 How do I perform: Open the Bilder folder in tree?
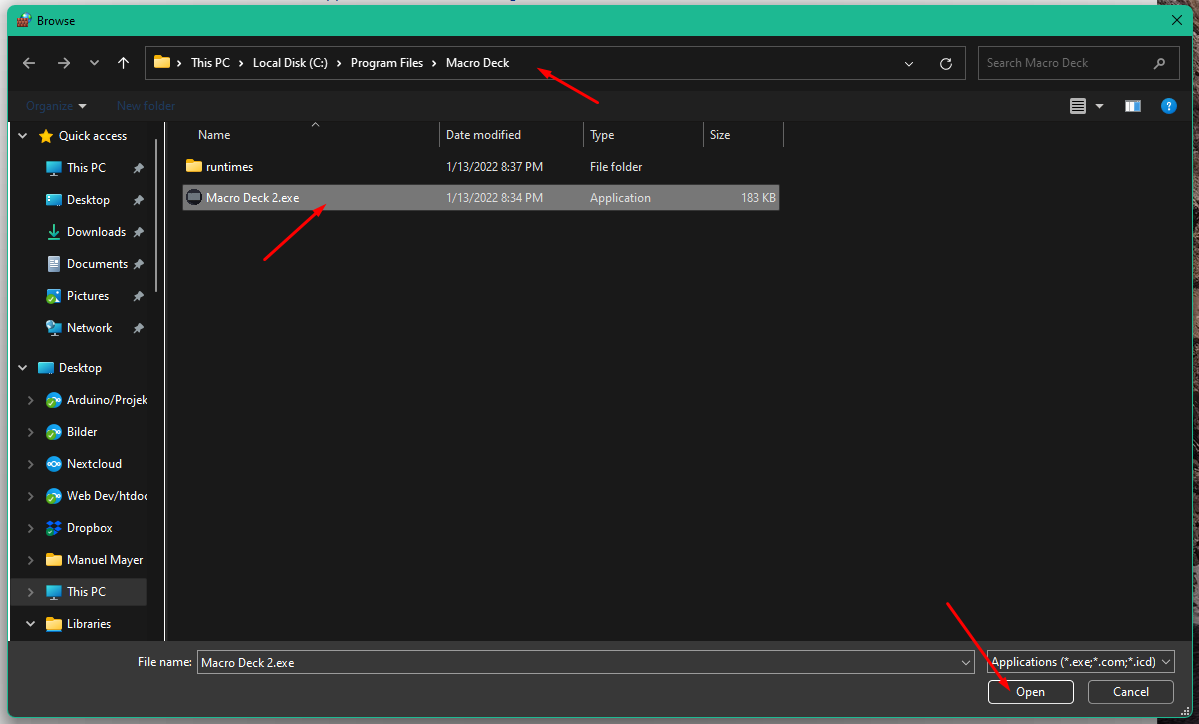click(x=82, y=432)
